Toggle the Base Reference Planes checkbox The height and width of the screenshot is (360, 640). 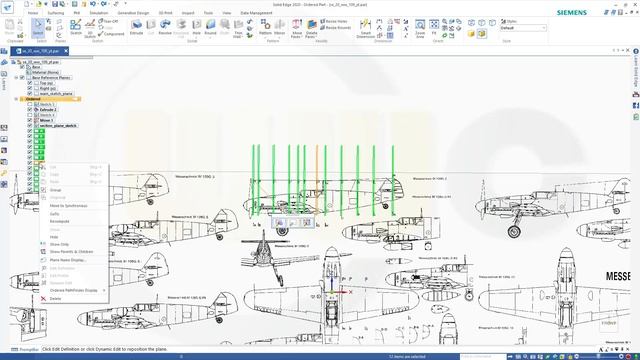22,78
